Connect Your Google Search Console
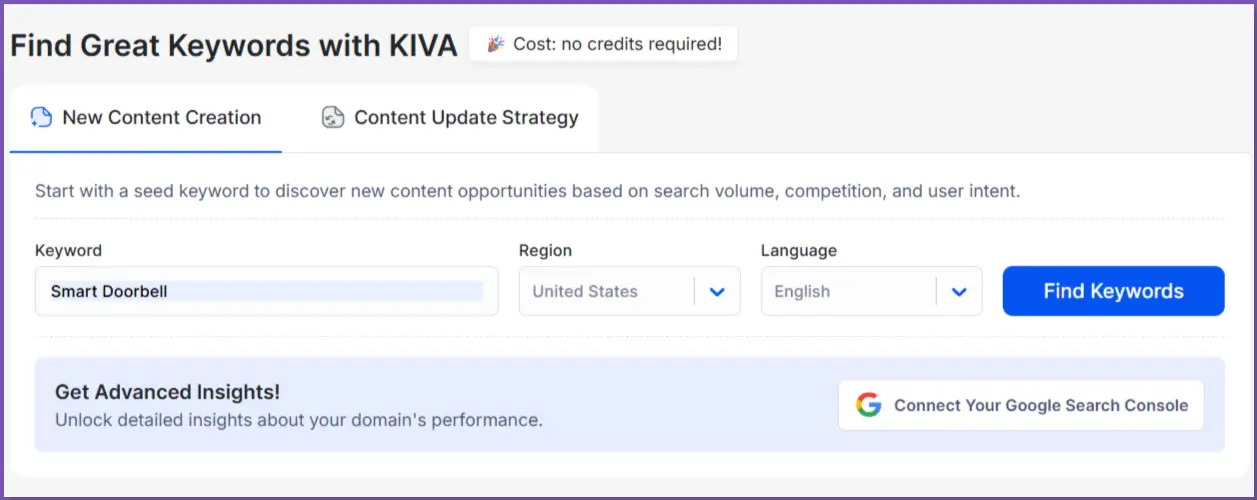 tap(1021, 405)
